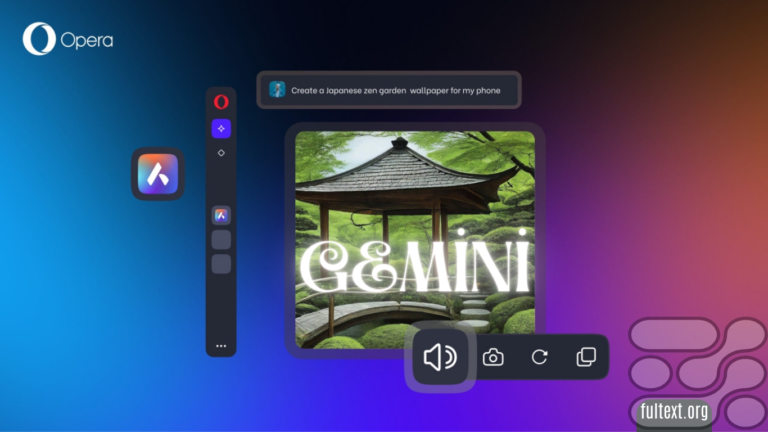Click the small diamond icon in the sidebar
Image resolution: width=768 pixels, height=432 pixels.
pyautogui.click(x=221, y=153)
